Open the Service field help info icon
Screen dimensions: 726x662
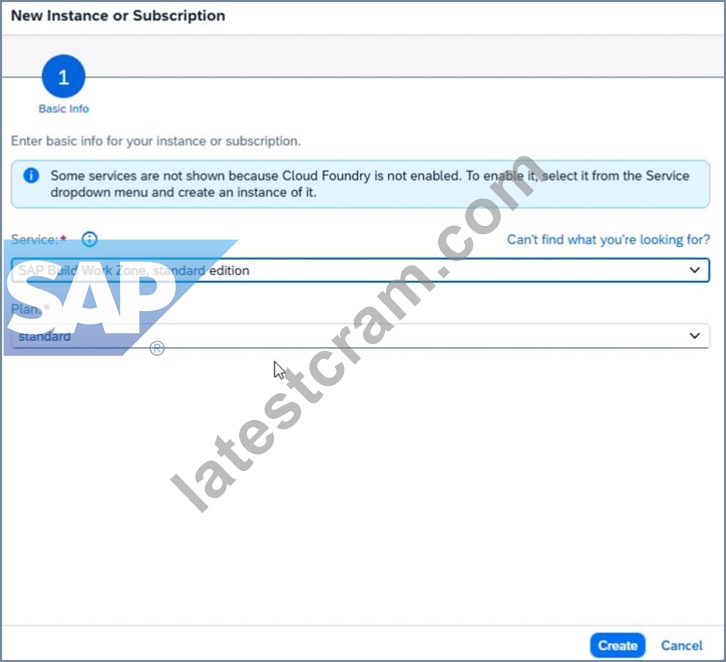click(x=89, y=239)
